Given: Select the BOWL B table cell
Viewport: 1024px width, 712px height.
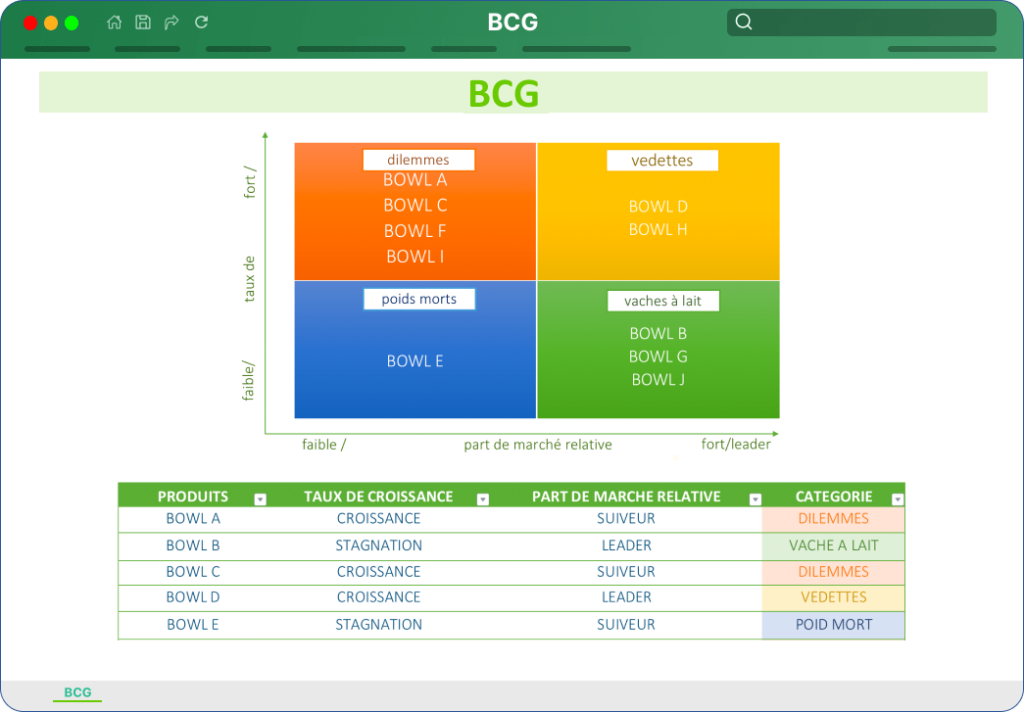Looking at the screenshot, I should click(193, 545).
